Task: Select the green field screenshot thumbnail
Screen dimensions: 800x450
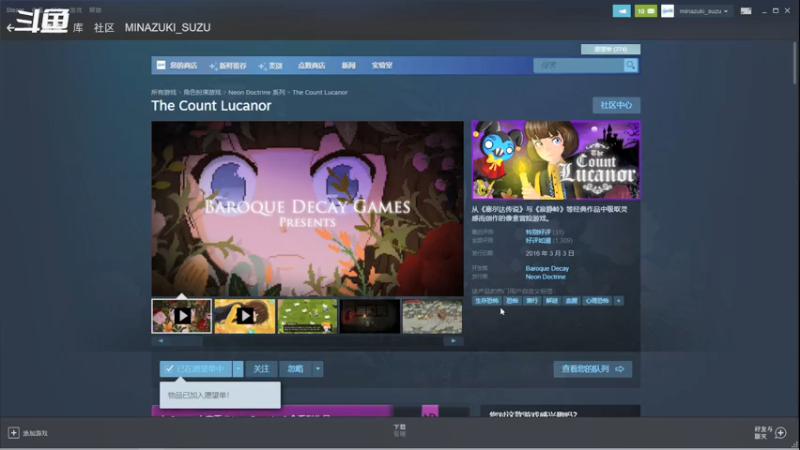Action: 308,316
